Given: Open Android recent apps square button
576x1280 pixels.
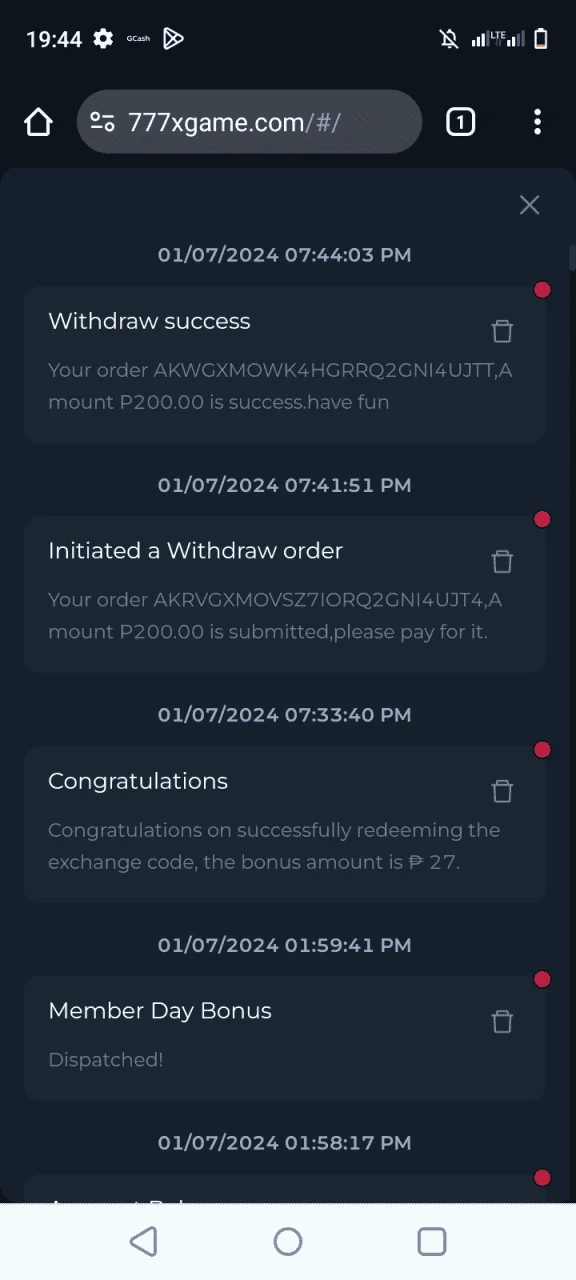Looking at the screenshot, I should (x=432, y=1241).
